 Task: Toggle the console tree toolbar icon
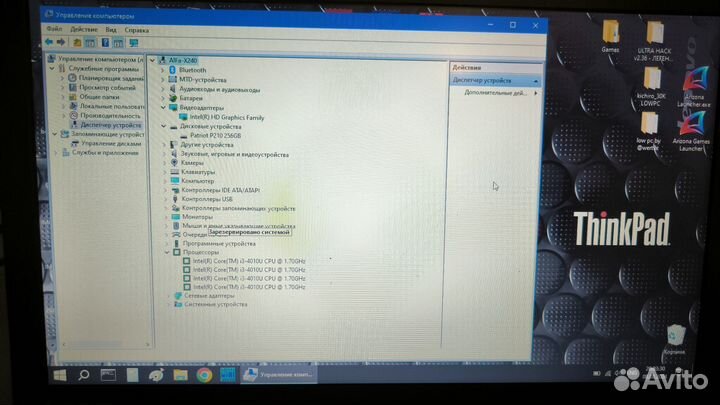click(x=90, y=43)
